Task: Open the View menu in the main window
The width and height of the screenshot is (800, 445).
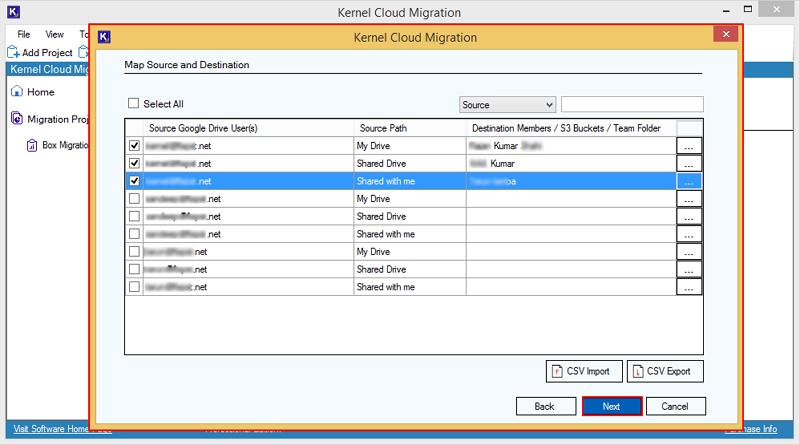Action: [x=55, y=34]
